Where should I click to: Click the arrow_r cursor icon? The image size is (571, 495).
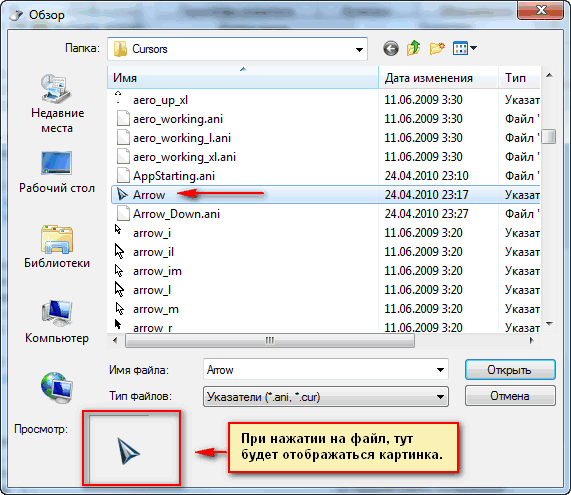[118, 324]
